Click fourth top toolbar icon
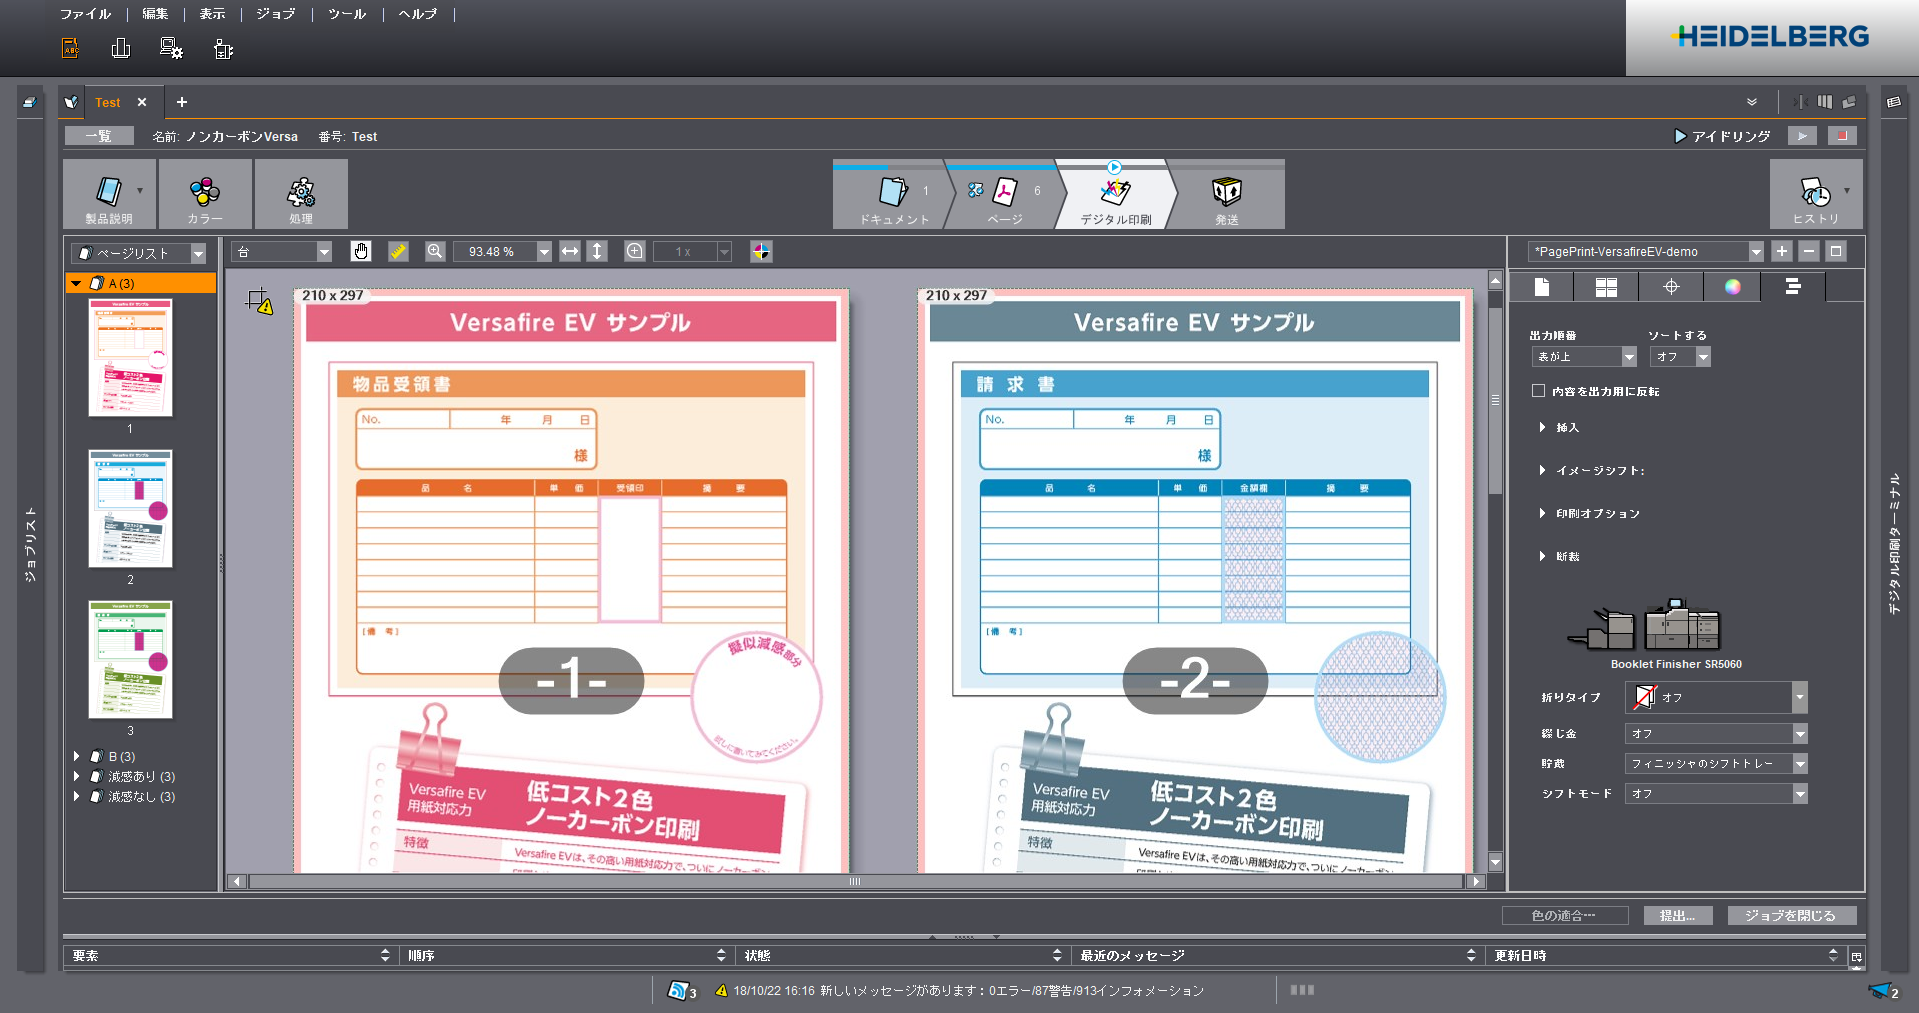 (x=223, y=48)
